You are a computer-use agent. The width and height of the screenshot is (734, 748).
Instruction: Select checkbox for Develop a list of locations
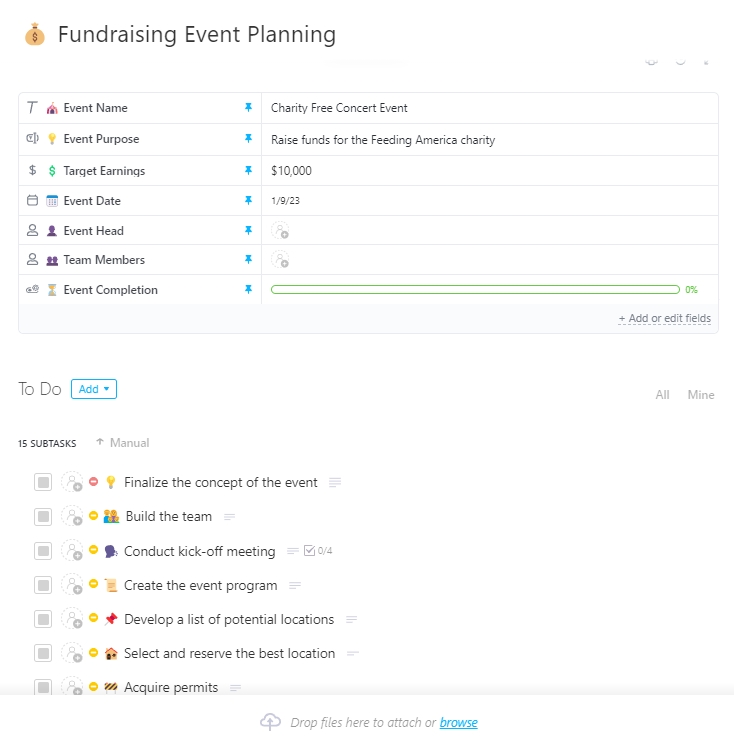43,620
